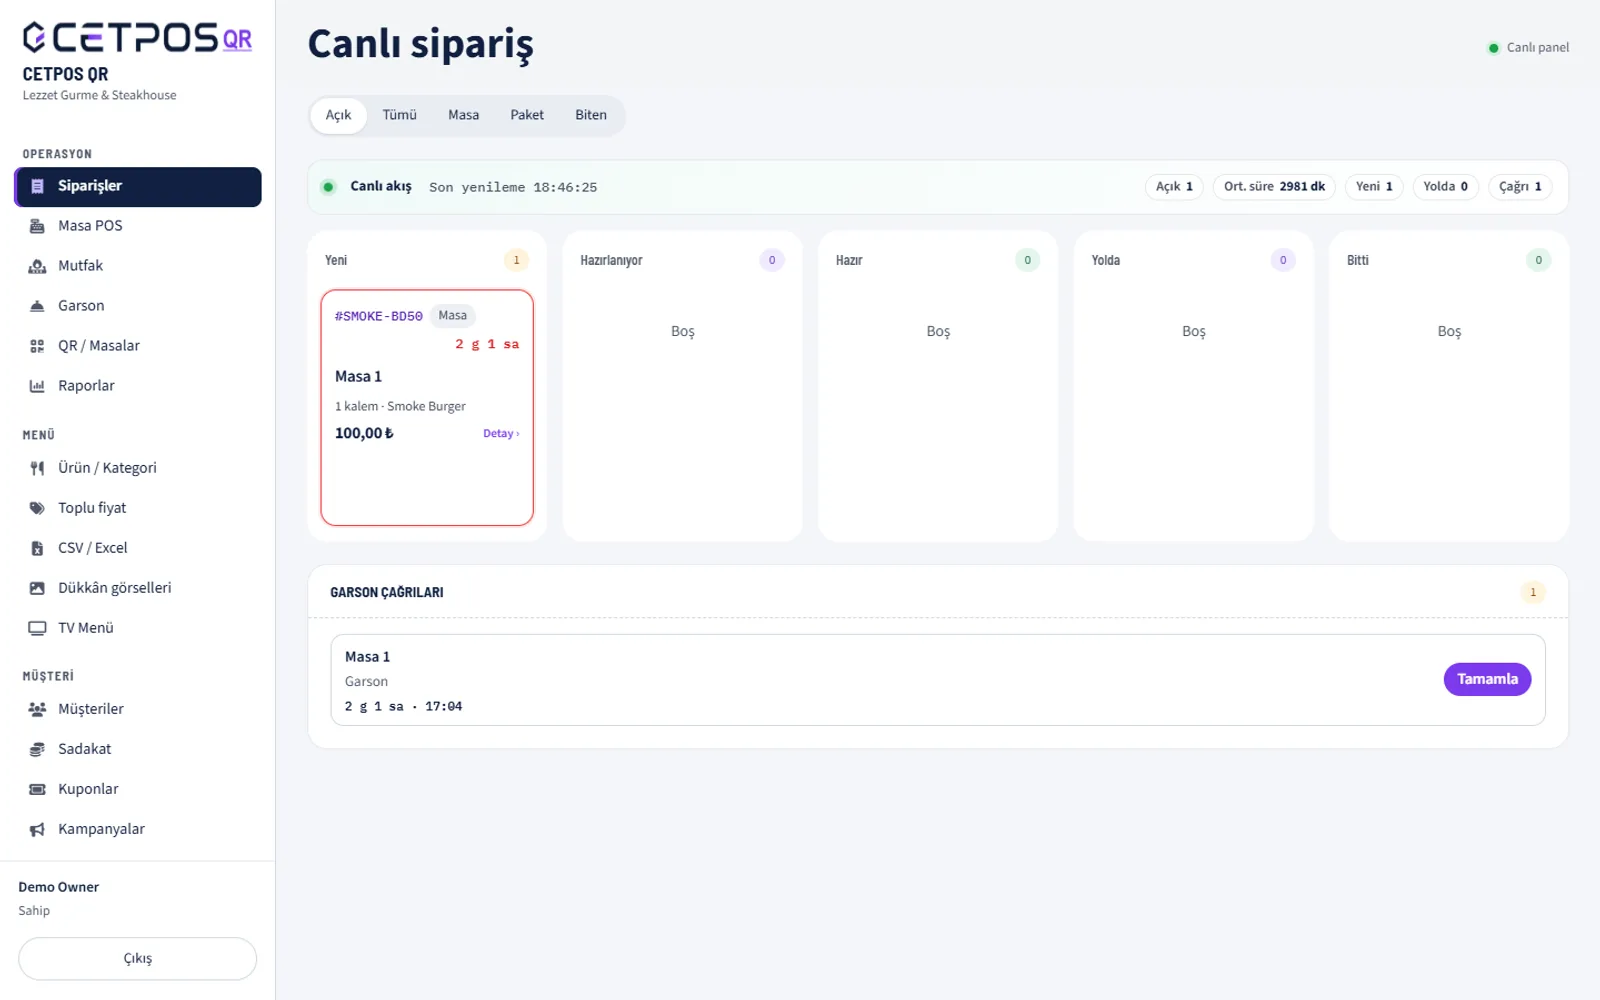Click the #SMOKE-BD50 order code
This screenshot has height=1000, width=1600.
tap(378, 316)
